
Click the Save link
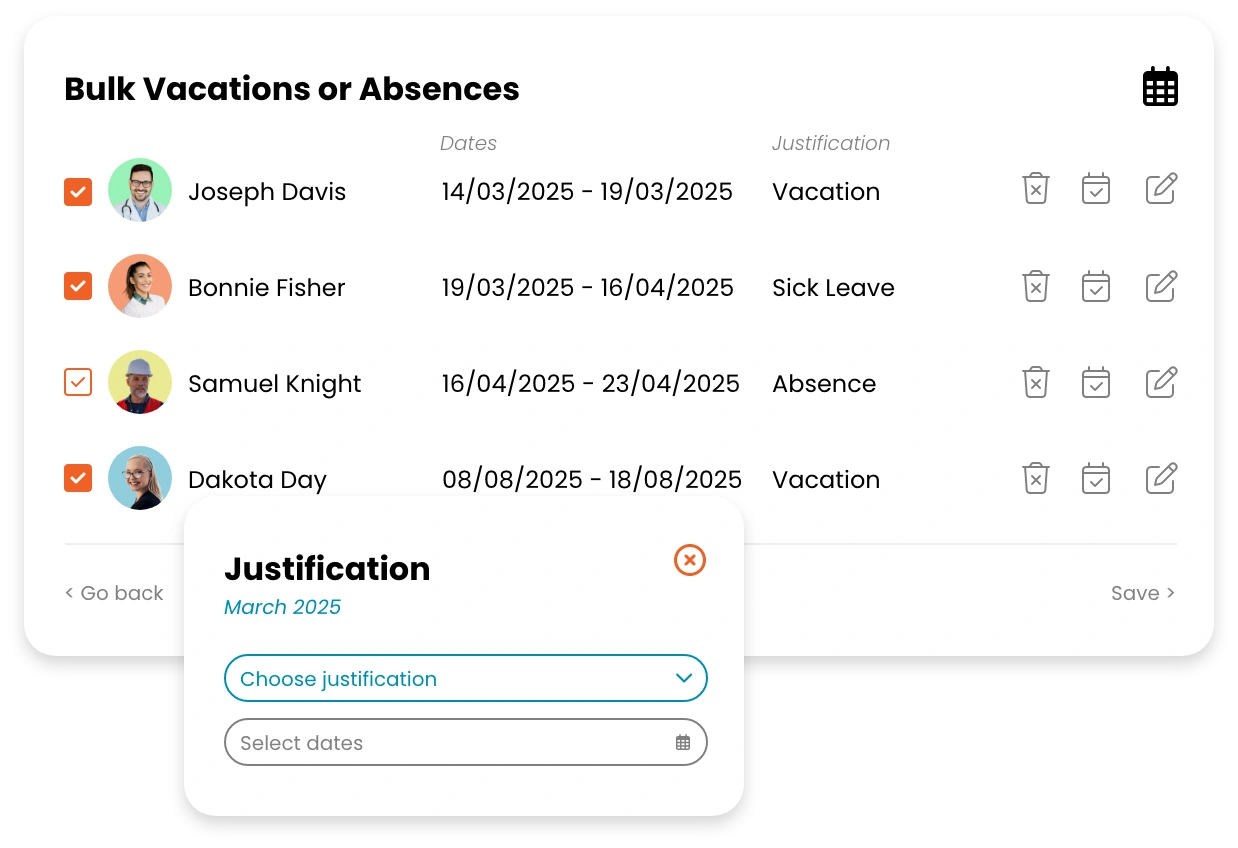1142,593
